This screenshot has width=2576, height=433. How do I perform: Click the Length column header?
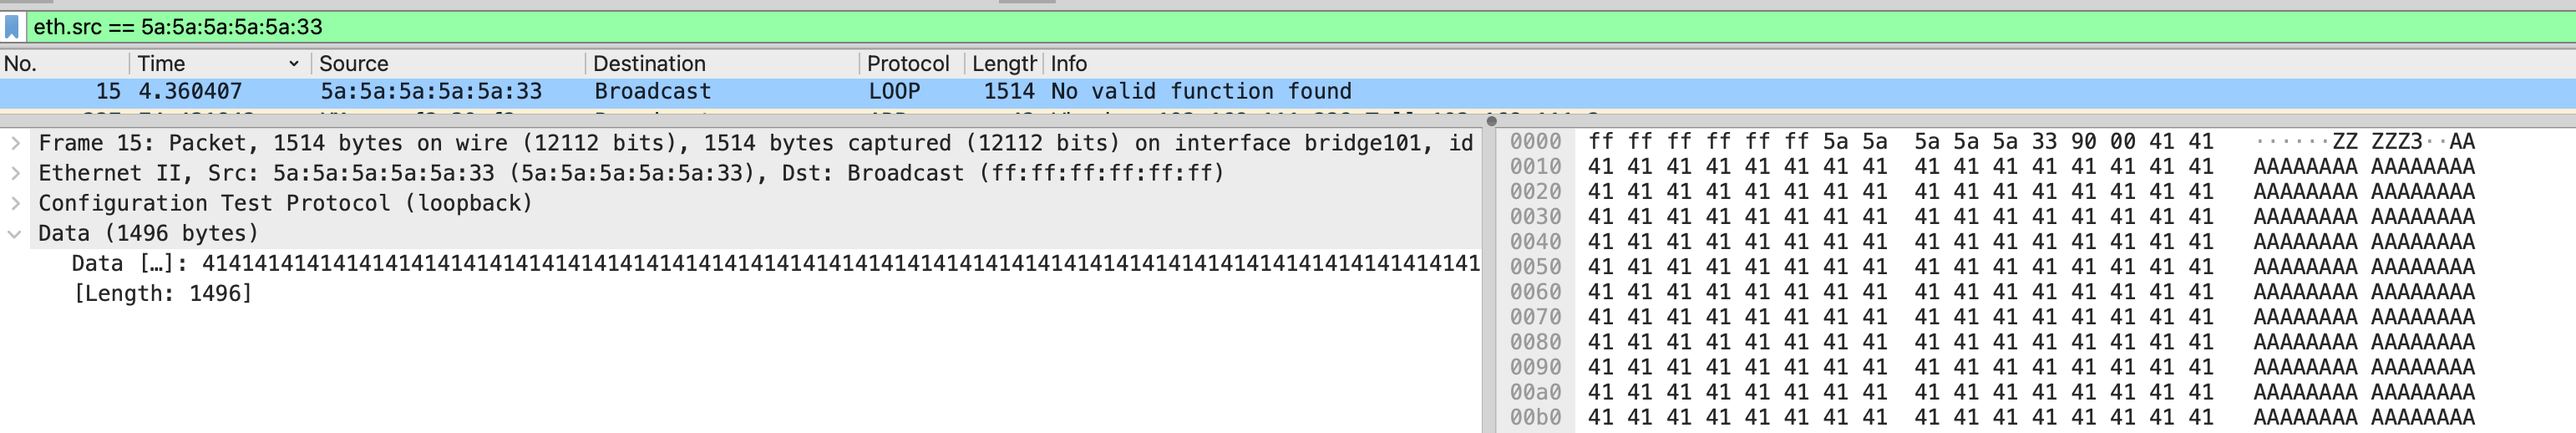(1003, 64)
